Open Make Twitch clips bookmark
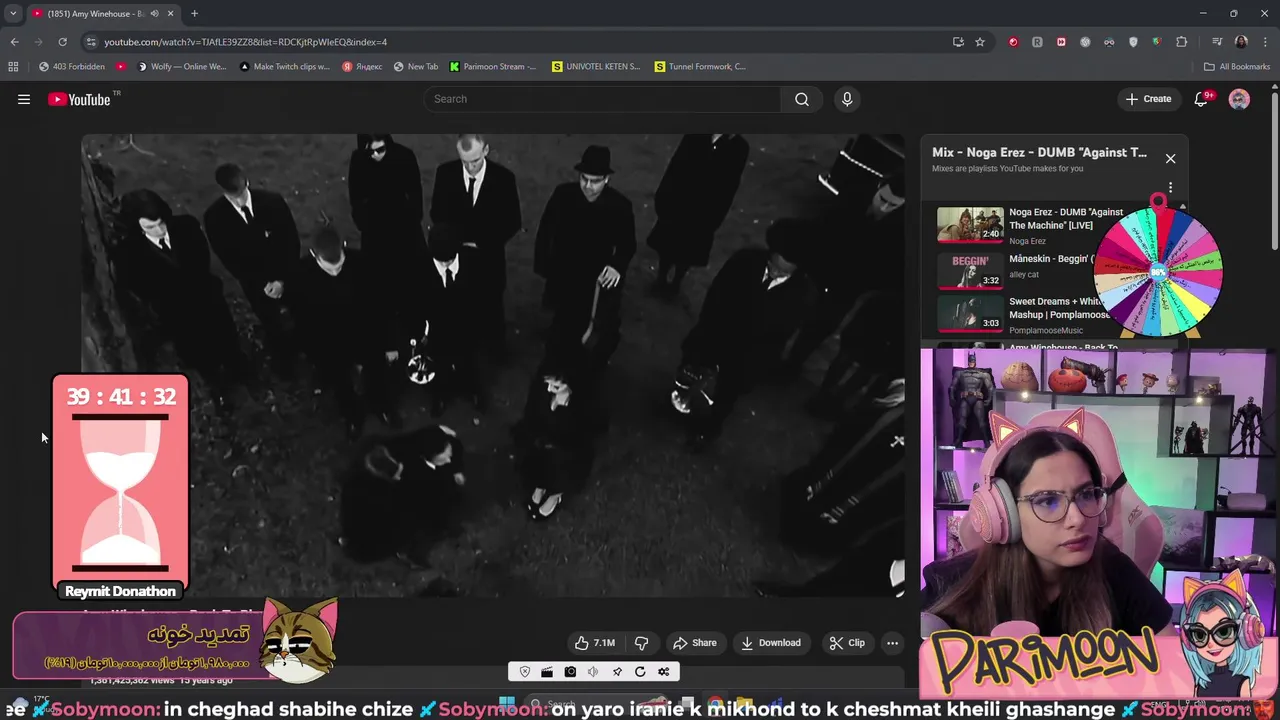The image size is (1280, 720). pyautogui.click(x=284, y=67)
